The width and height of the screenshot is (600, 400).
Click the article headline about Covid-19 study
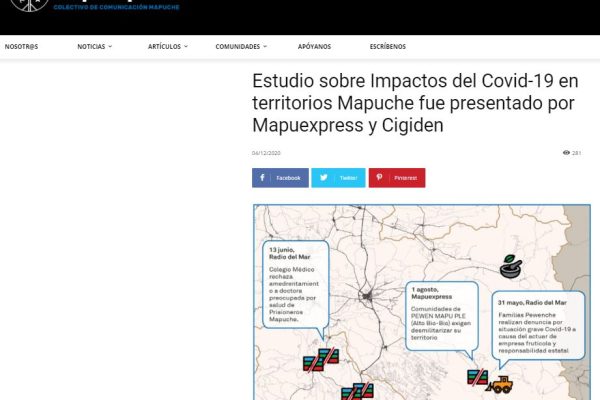415,103
